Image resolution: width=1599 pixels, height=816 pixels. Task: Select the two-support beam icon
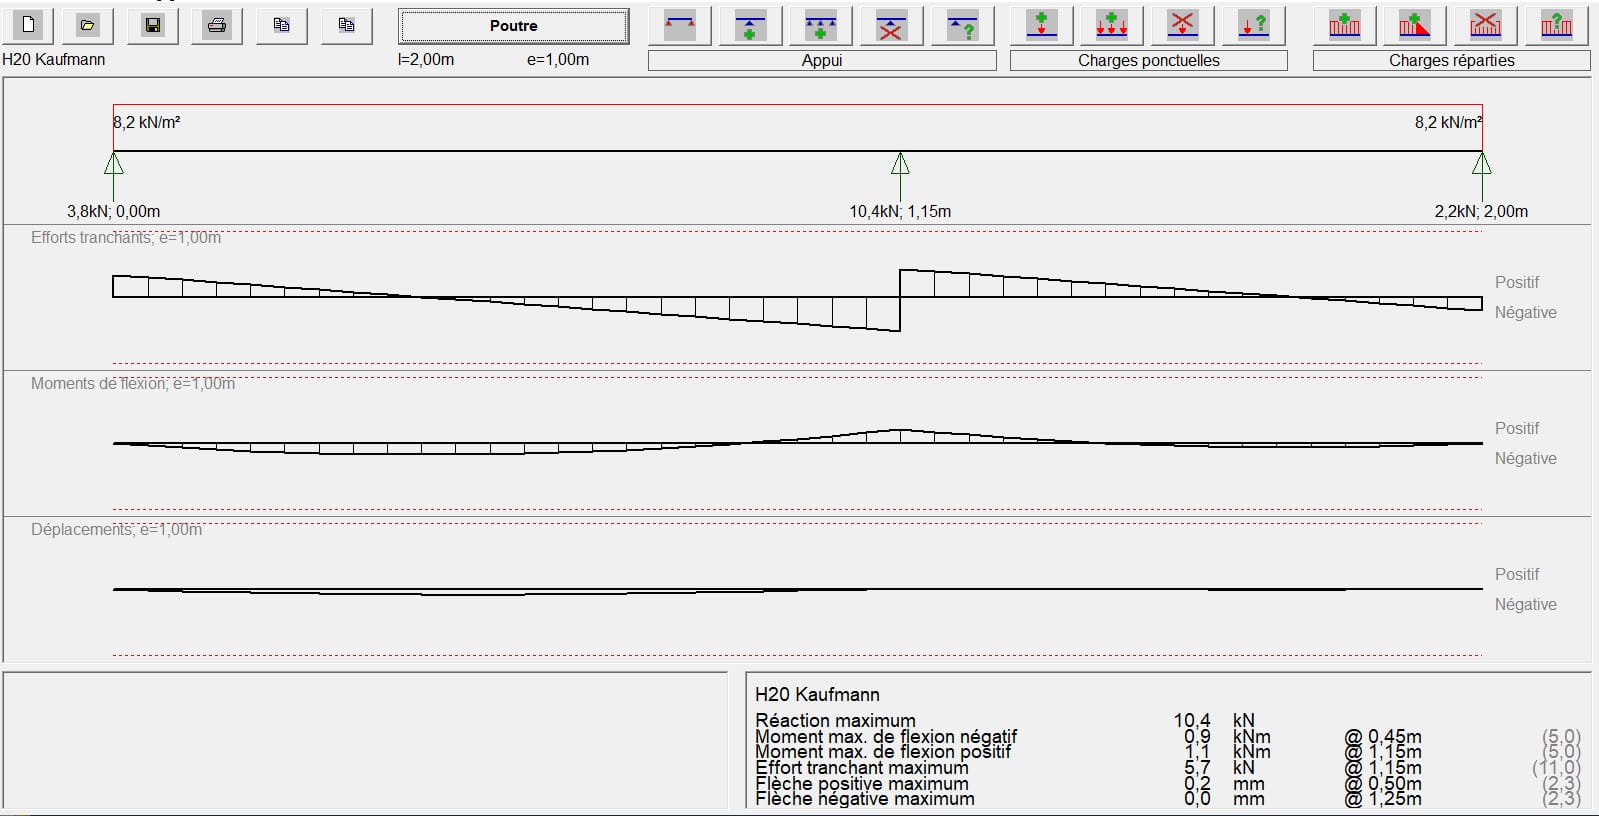click(x=680, y=26)
